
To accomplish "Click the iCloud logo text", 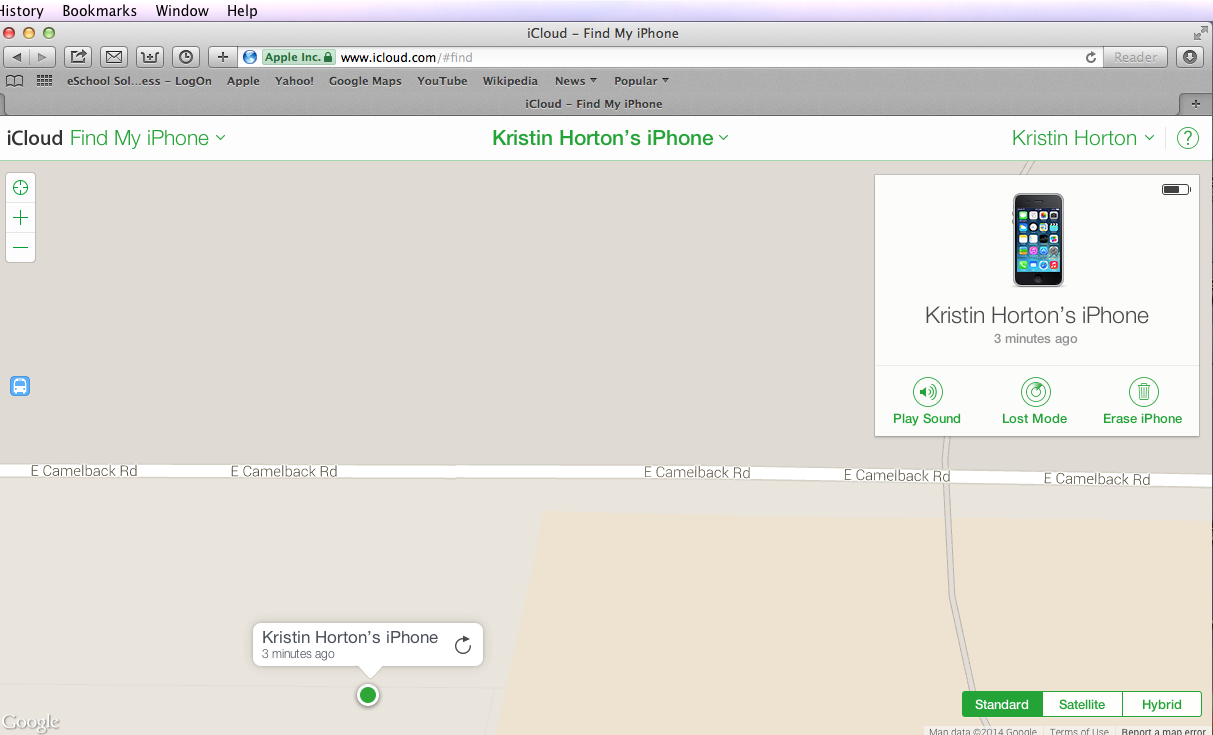I will click(x=35, y=139).
